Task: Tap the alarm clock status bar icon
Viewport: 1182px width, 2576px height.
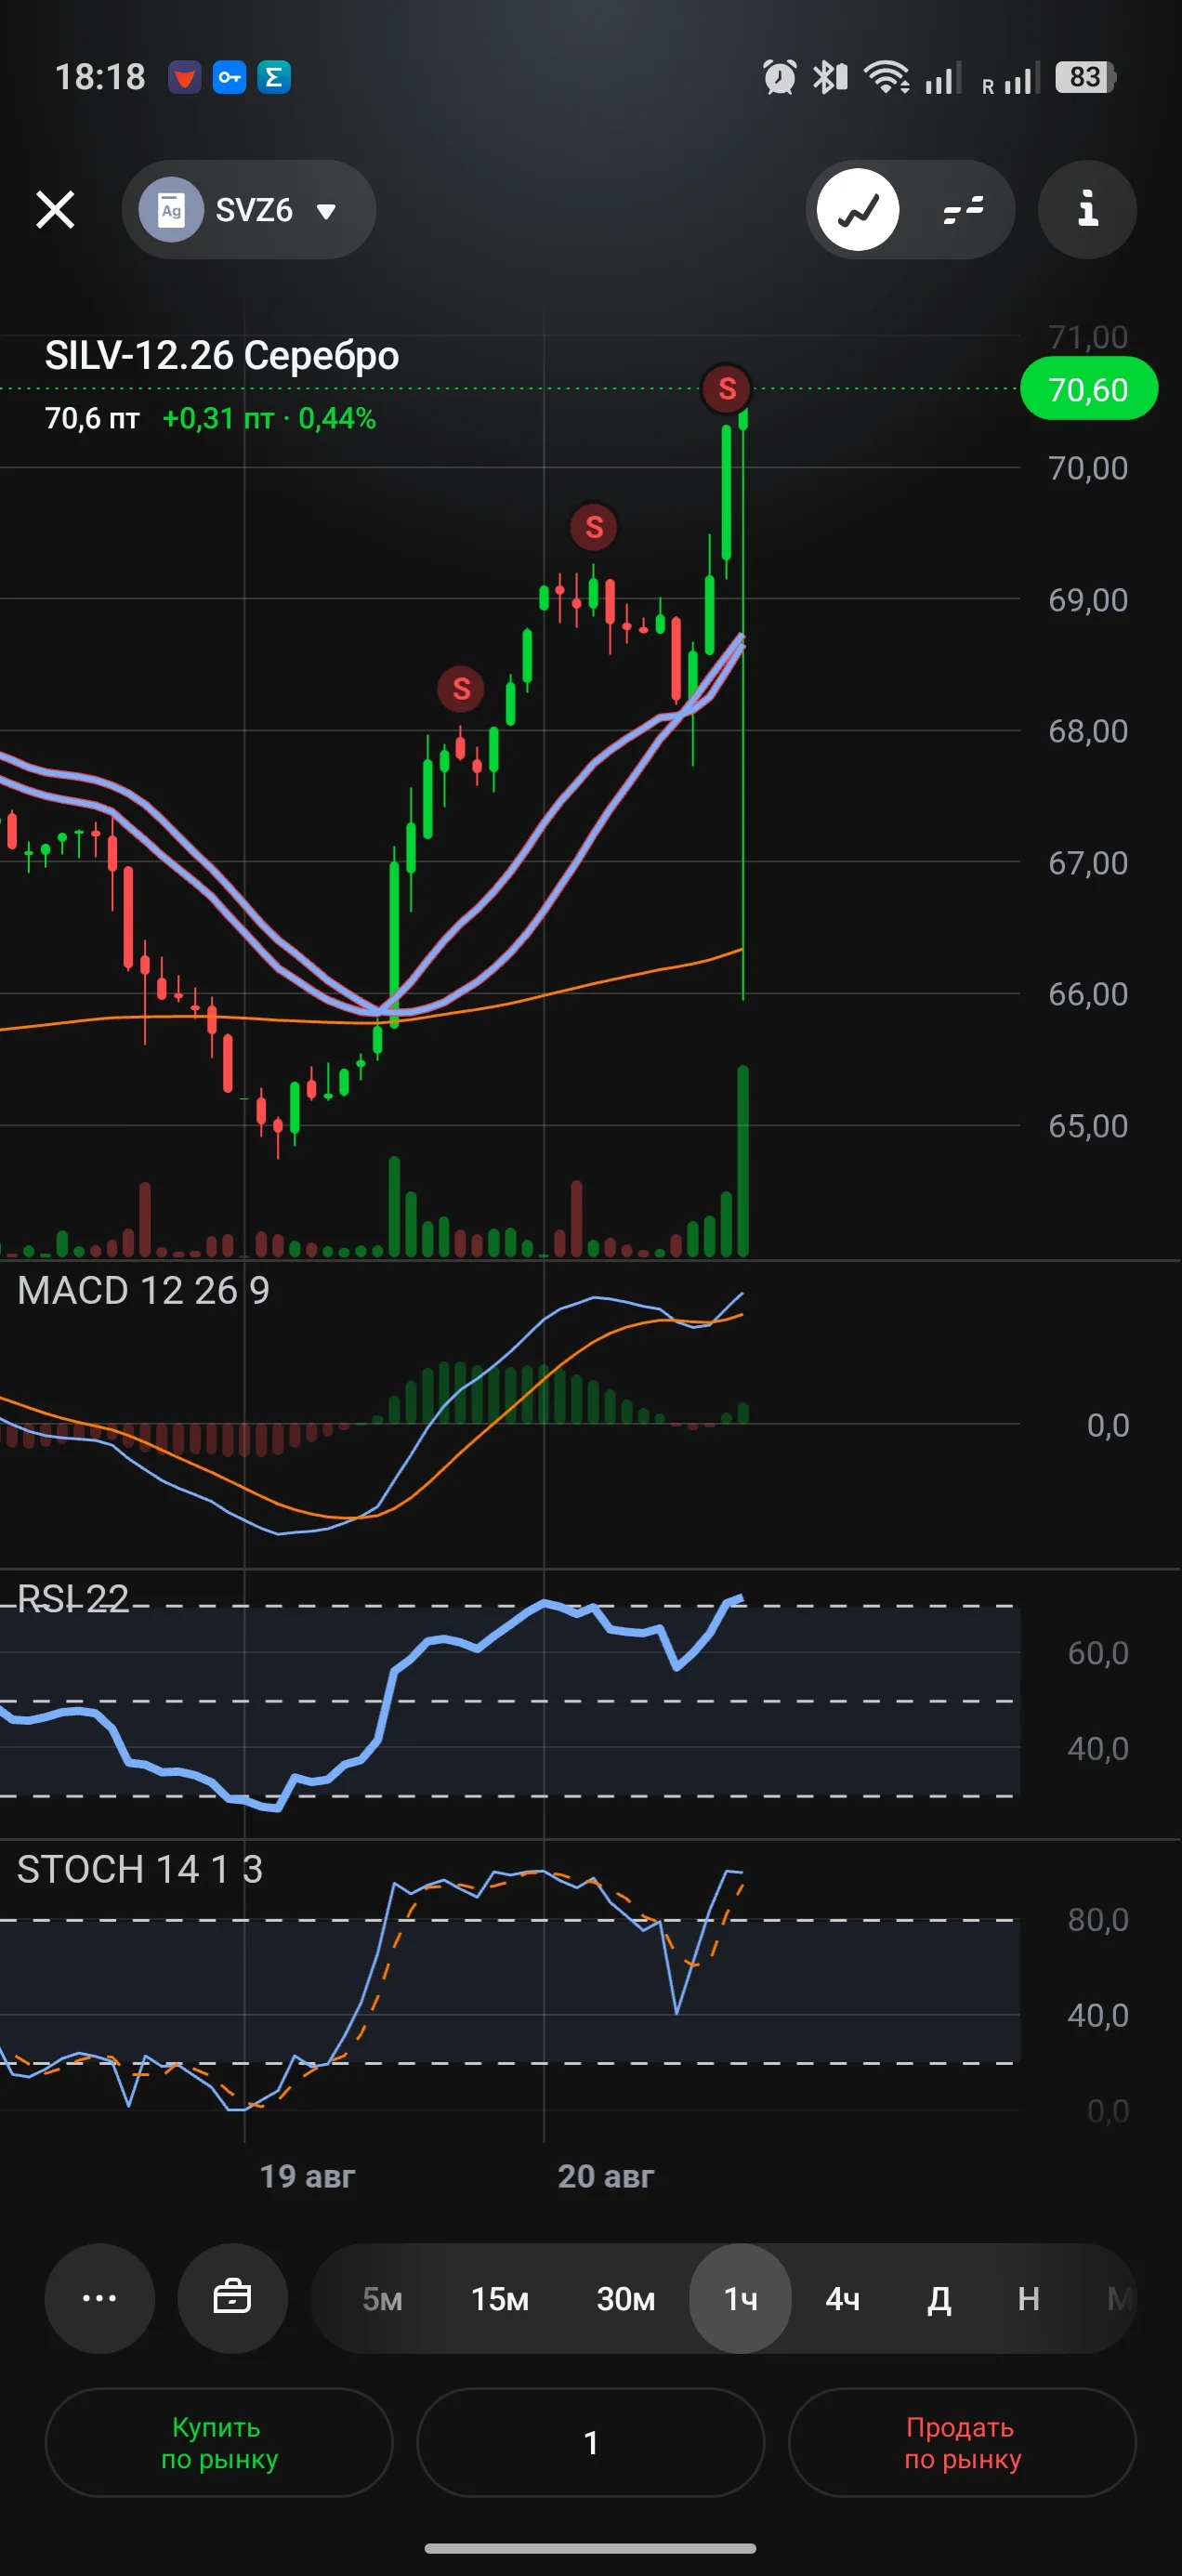Action: (779, 77)
